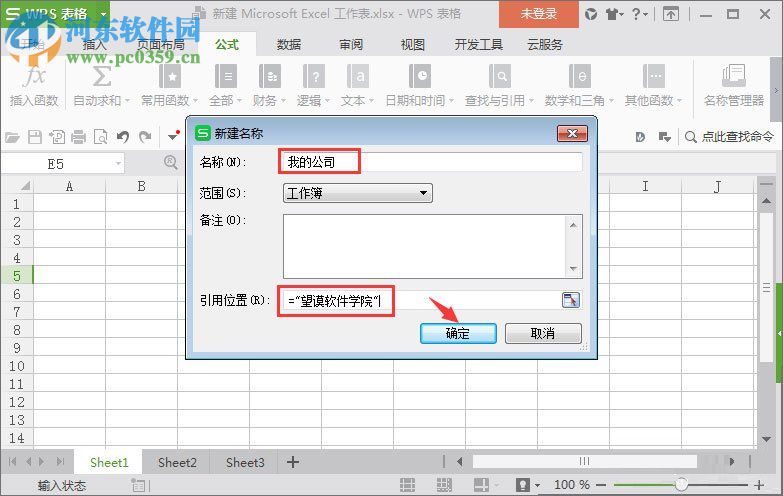The height and width of the screenshot is (496, 783).
Task: Open the 常用函数 icon
Action: 170,76
